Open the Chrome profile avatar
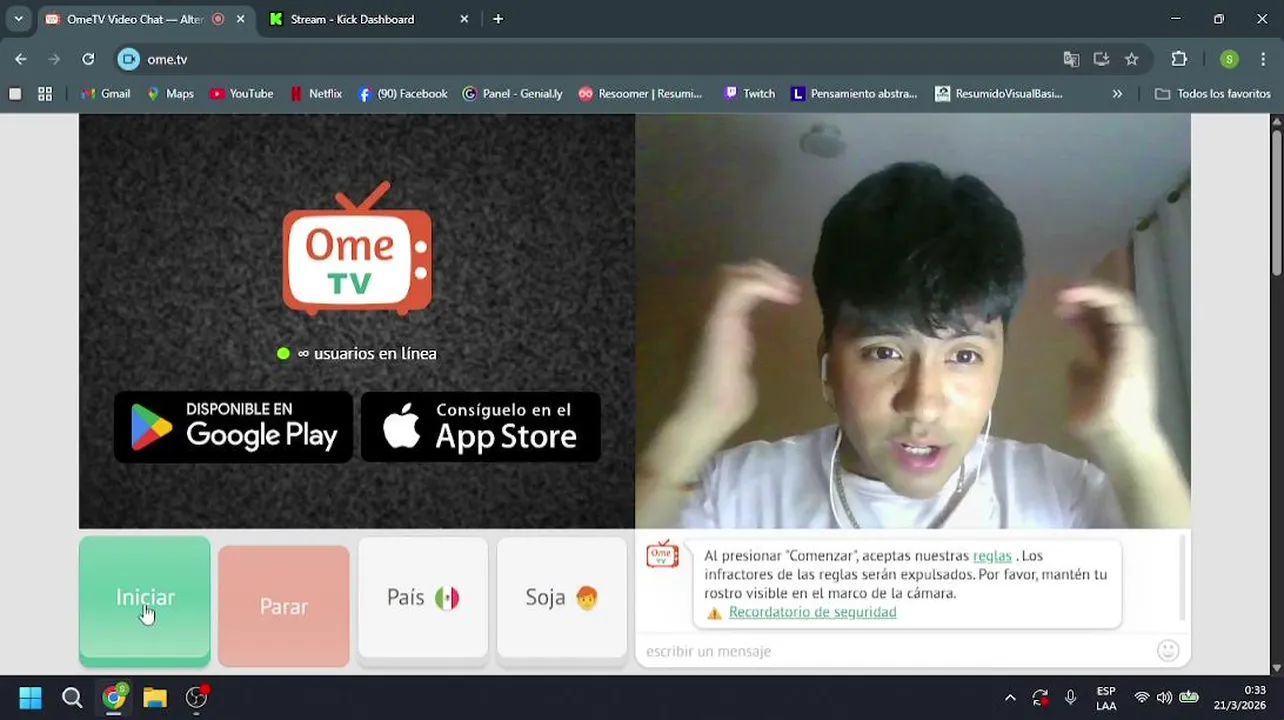Viewport: 1284px width, 720px height. pyautogui.click(x=1230, y=59)
